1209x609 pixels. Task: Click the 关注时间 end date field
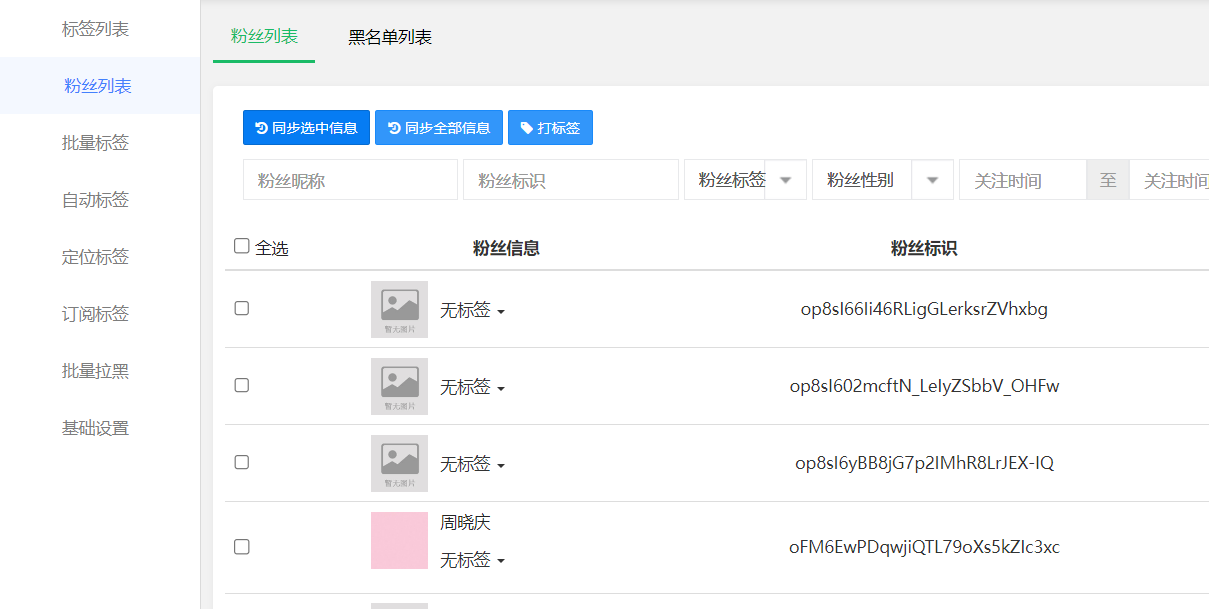point(1169,180)
